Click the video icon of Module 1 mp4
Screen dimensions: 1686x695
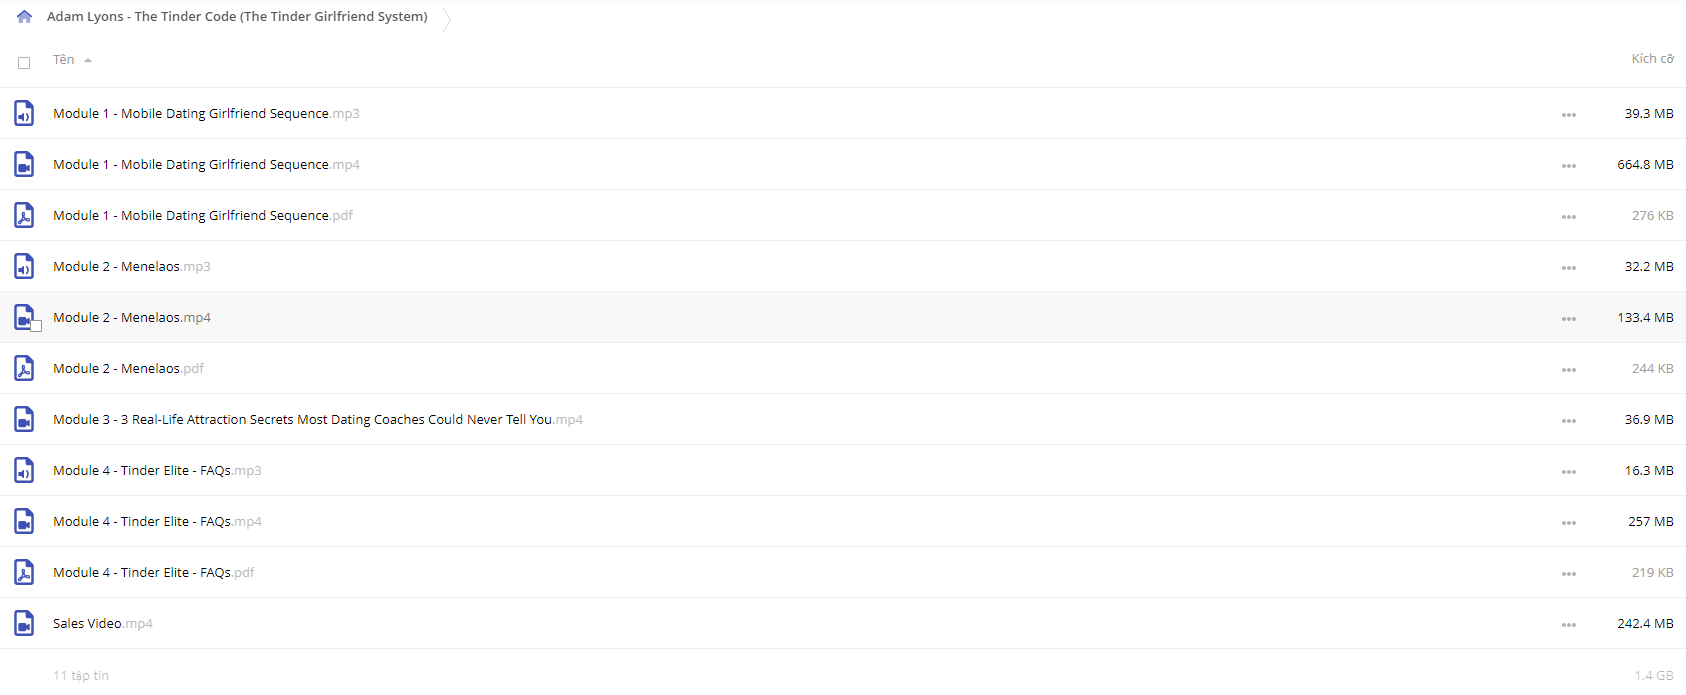click(x=24, y=164)
